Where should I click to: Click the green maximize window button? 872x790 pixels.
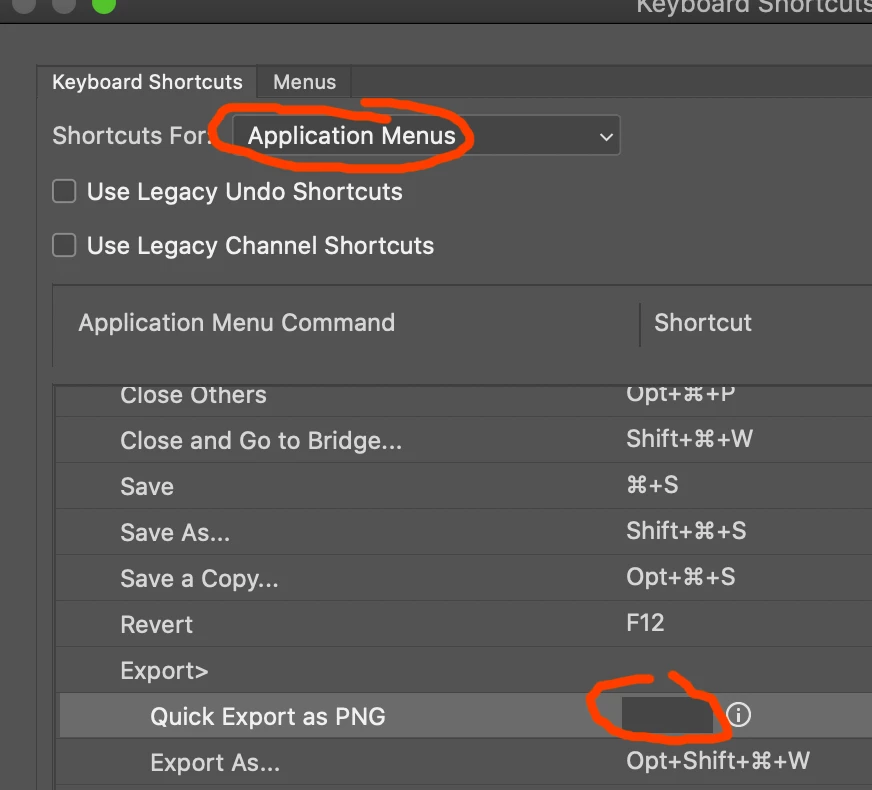click(x=103, y=4)
